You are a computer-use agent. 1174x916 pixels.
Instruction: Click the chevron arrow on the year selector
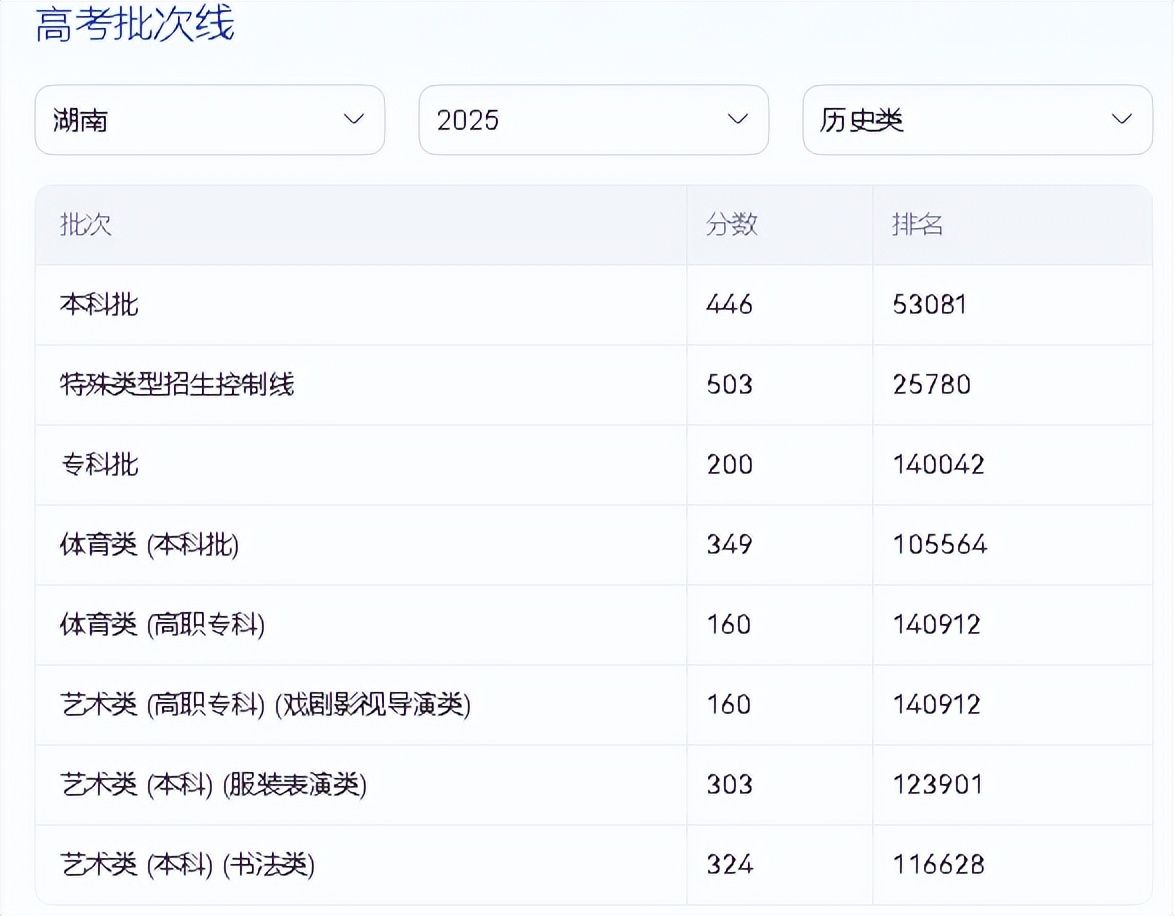tap(738, 120)
